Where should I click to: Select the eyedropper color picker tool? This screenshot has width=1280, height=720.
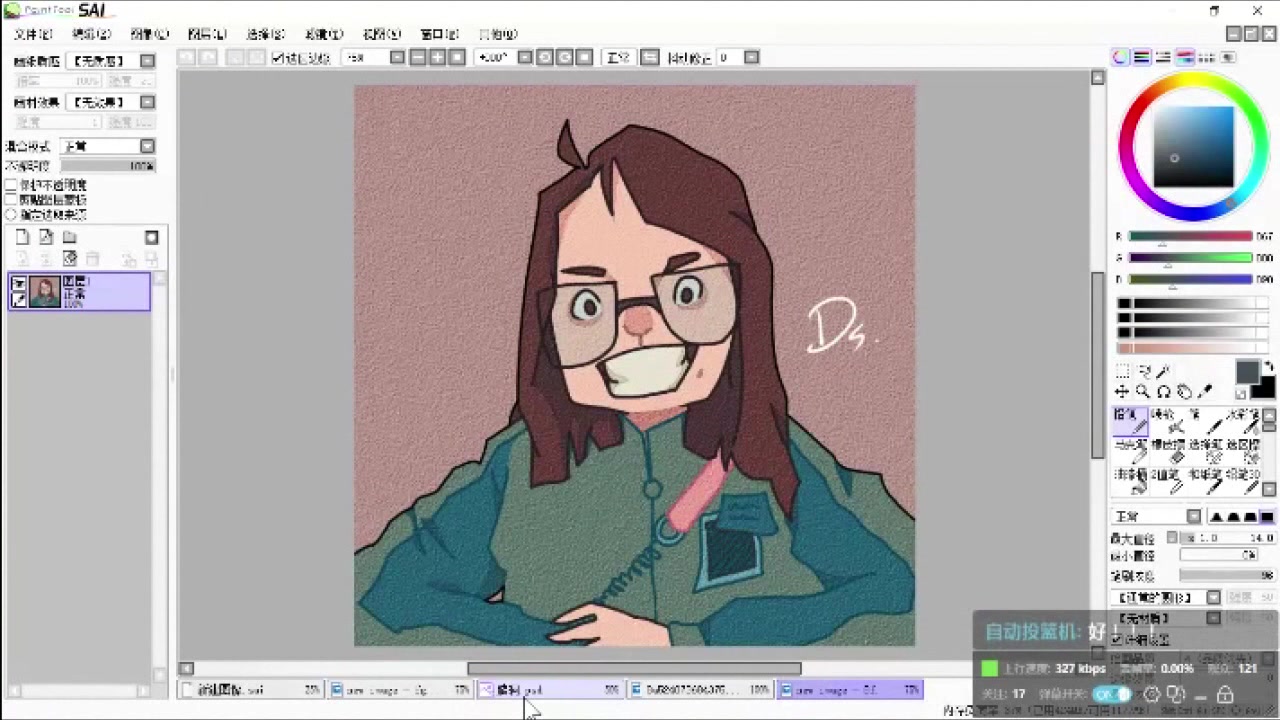pyautogui.click(x=1206, y=391)
